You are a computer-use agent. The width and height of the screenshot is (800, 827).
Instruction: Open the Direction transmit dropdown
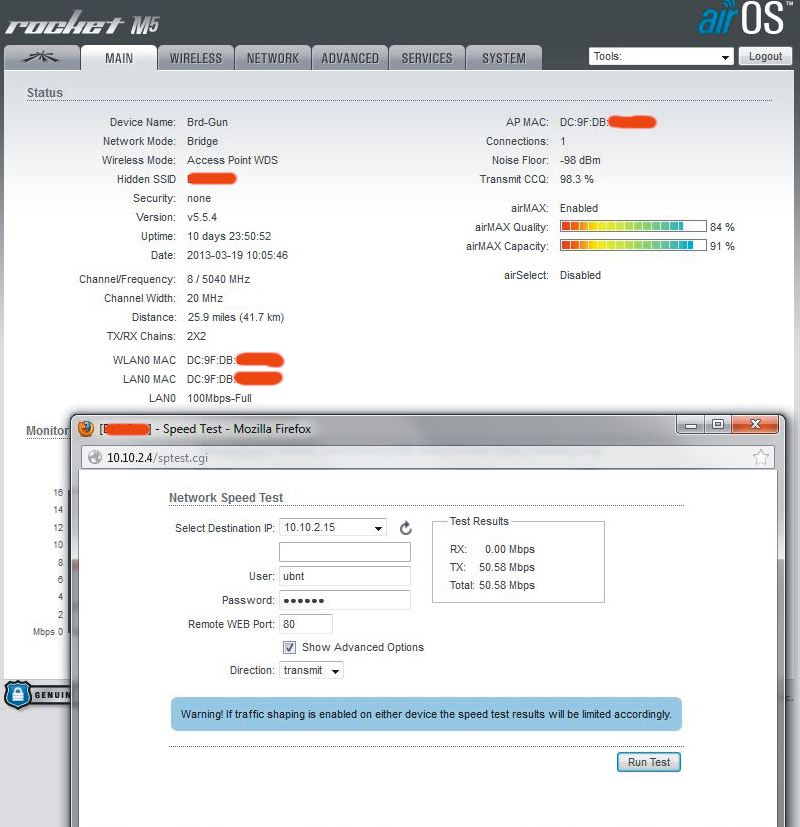pos(311,670)
